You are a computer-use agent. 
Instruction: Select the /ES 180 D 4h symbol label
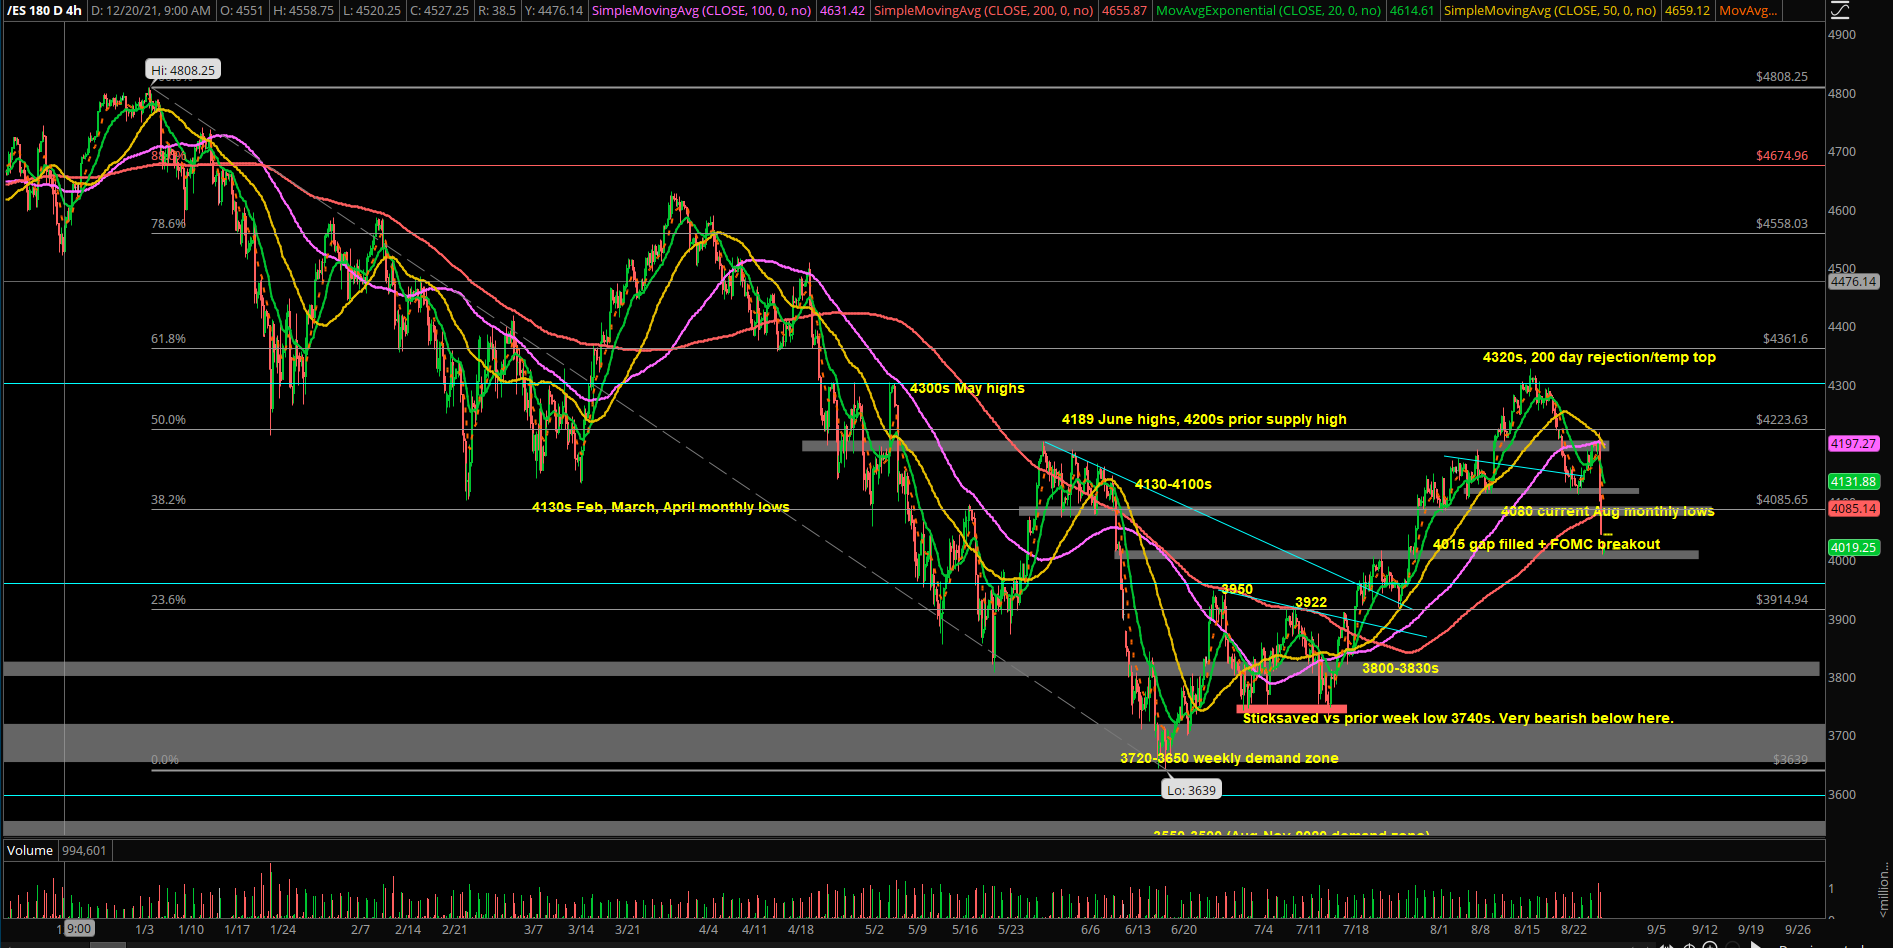click(43, 10)
